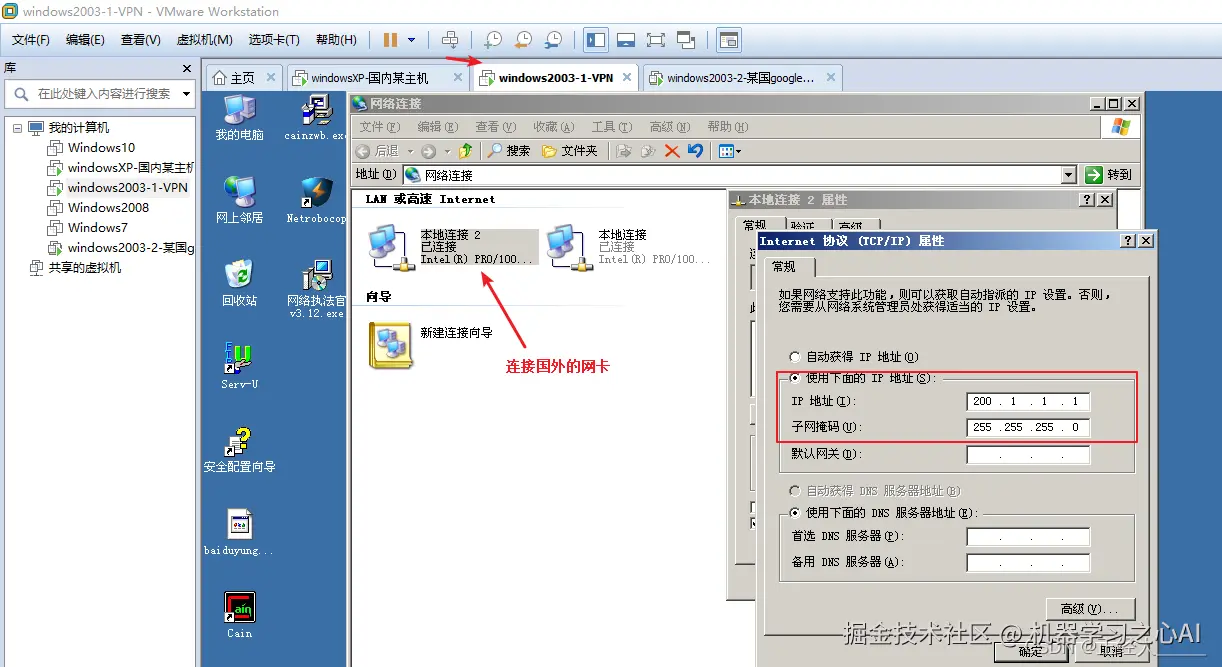
Task: Select the 安全配置向导 desktop icon
Action: pyautogui.click(x=239, y=450)
